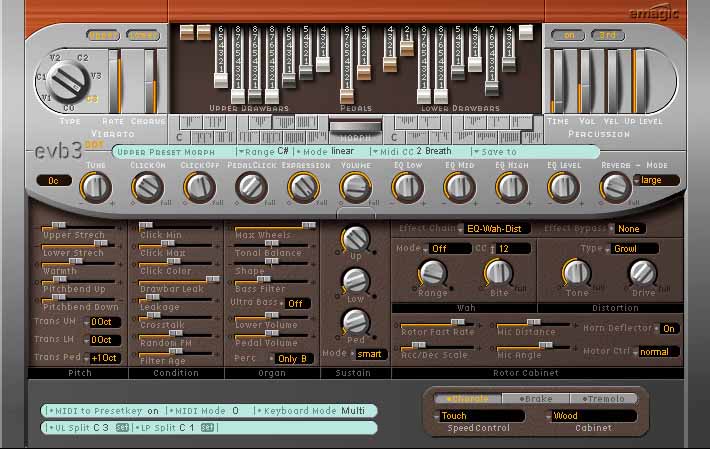Click the Sustain Up knob

(355, 239)
